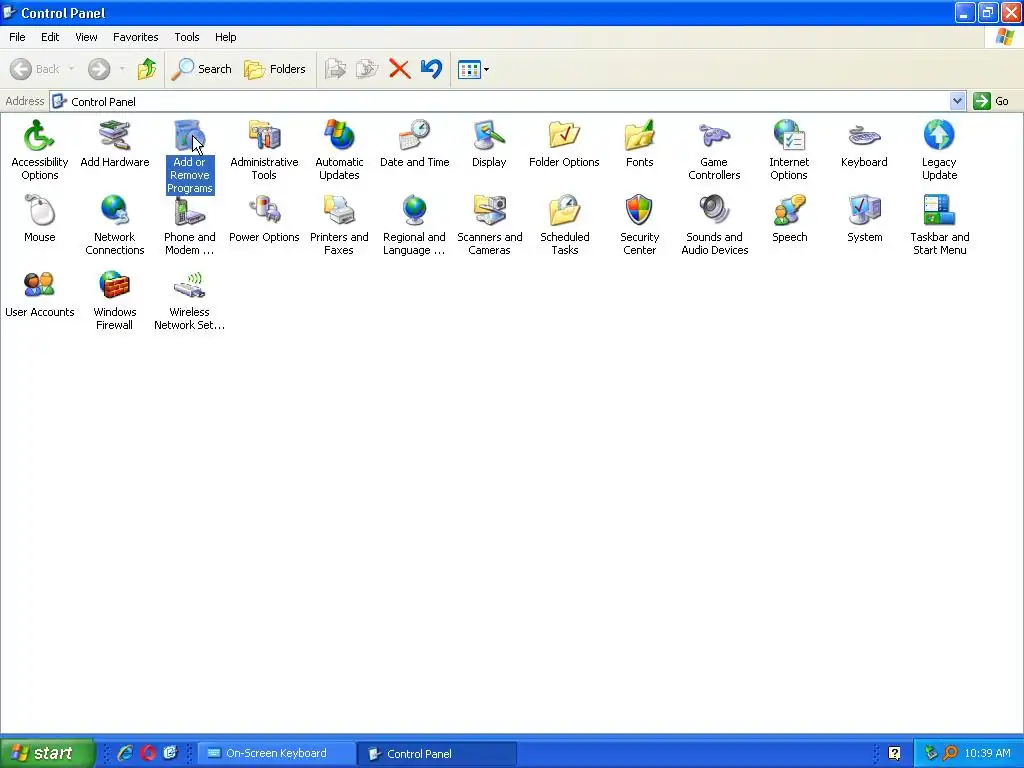Open Game Controllers icon
Image resolution: width=1024 pixels, height=768 pixels.
coord(714,150)
